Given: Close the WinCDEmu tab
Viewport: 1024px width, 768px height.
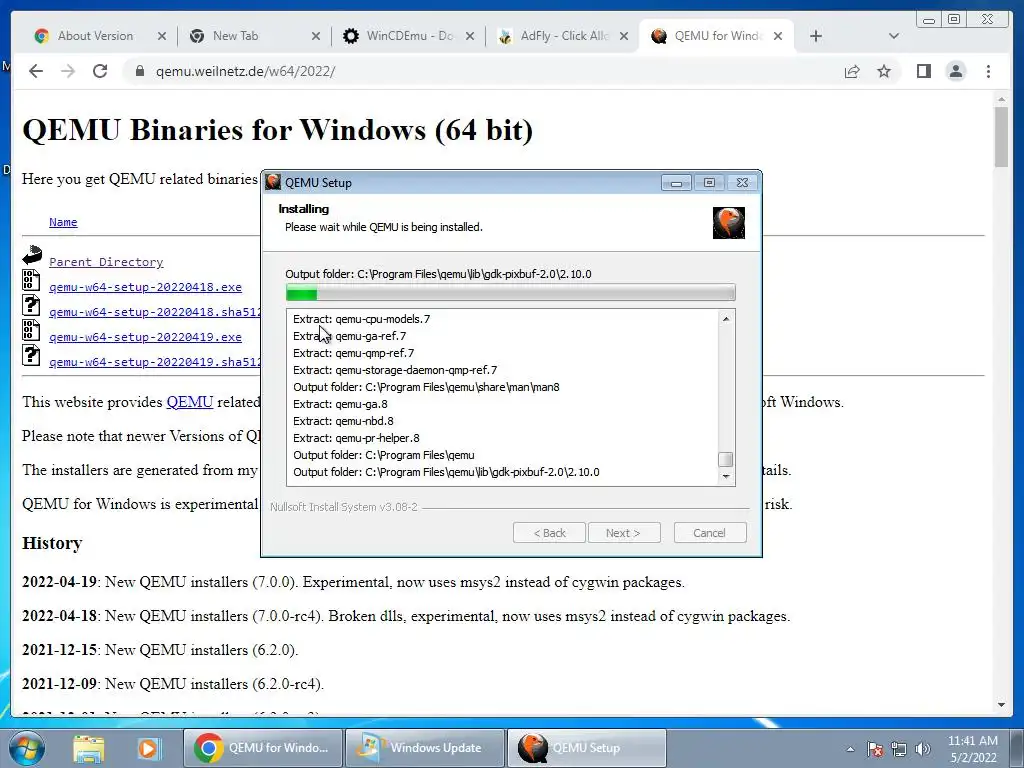Looking at the screenshot, I should [470, 36].
